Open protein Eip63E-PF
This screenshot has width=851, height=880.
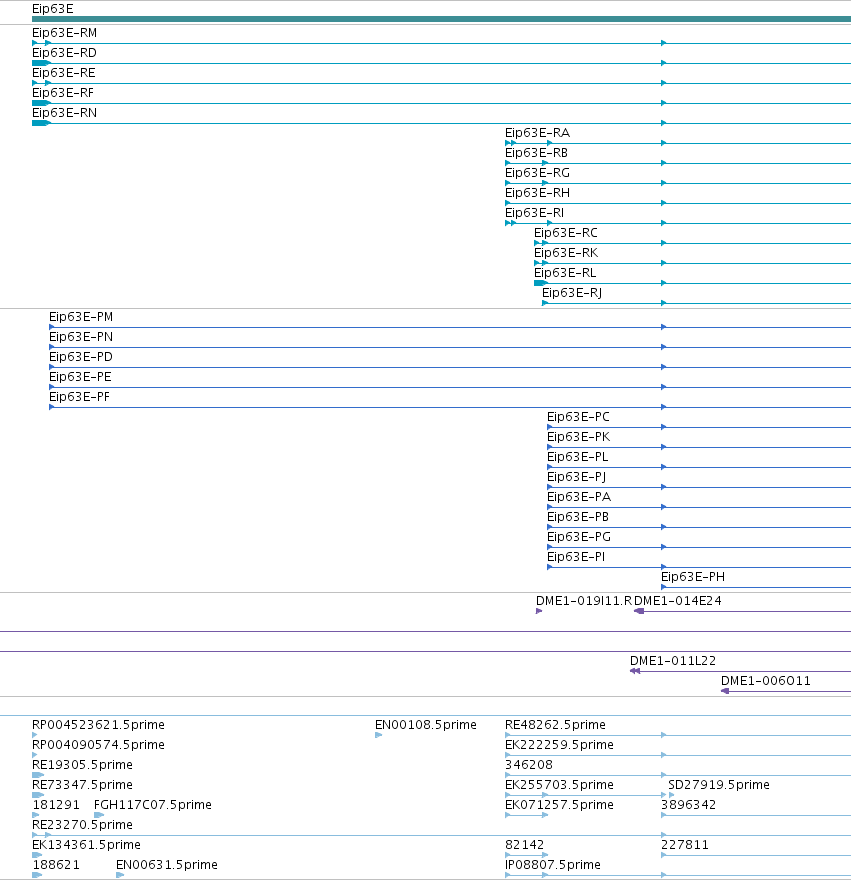point(79,397)
